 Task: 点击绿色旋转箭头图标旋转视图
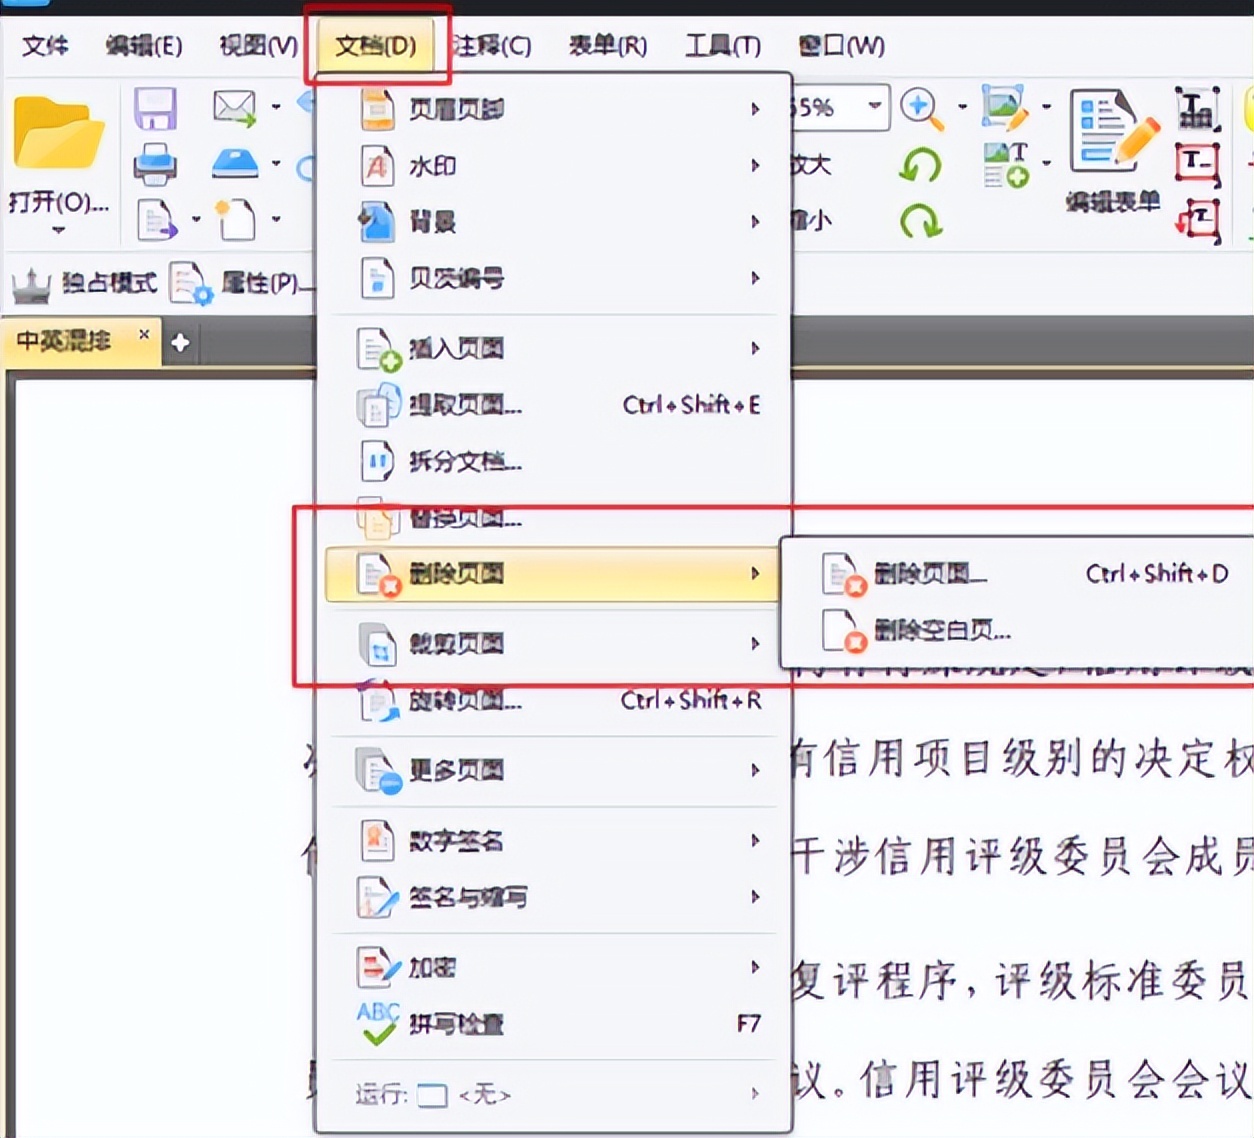pos(921,165)
